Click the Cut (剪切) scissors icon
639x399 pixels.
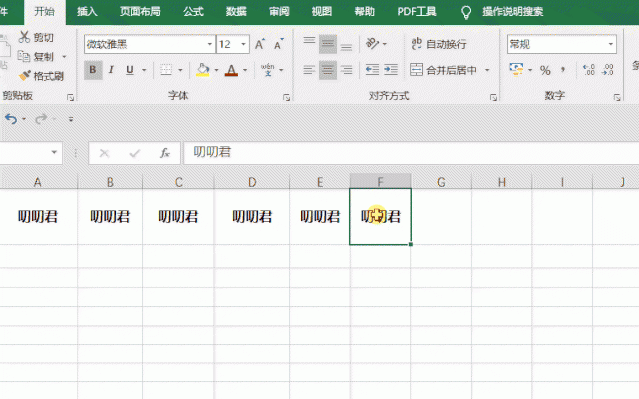point(24,37)
